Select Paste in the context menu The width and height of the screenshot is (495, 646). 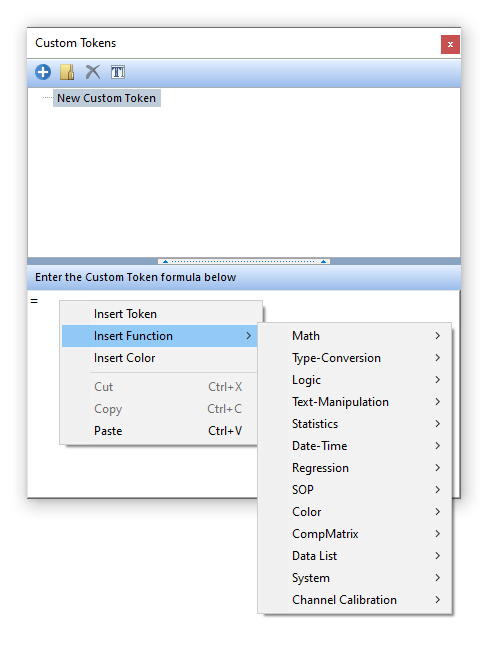160,431
